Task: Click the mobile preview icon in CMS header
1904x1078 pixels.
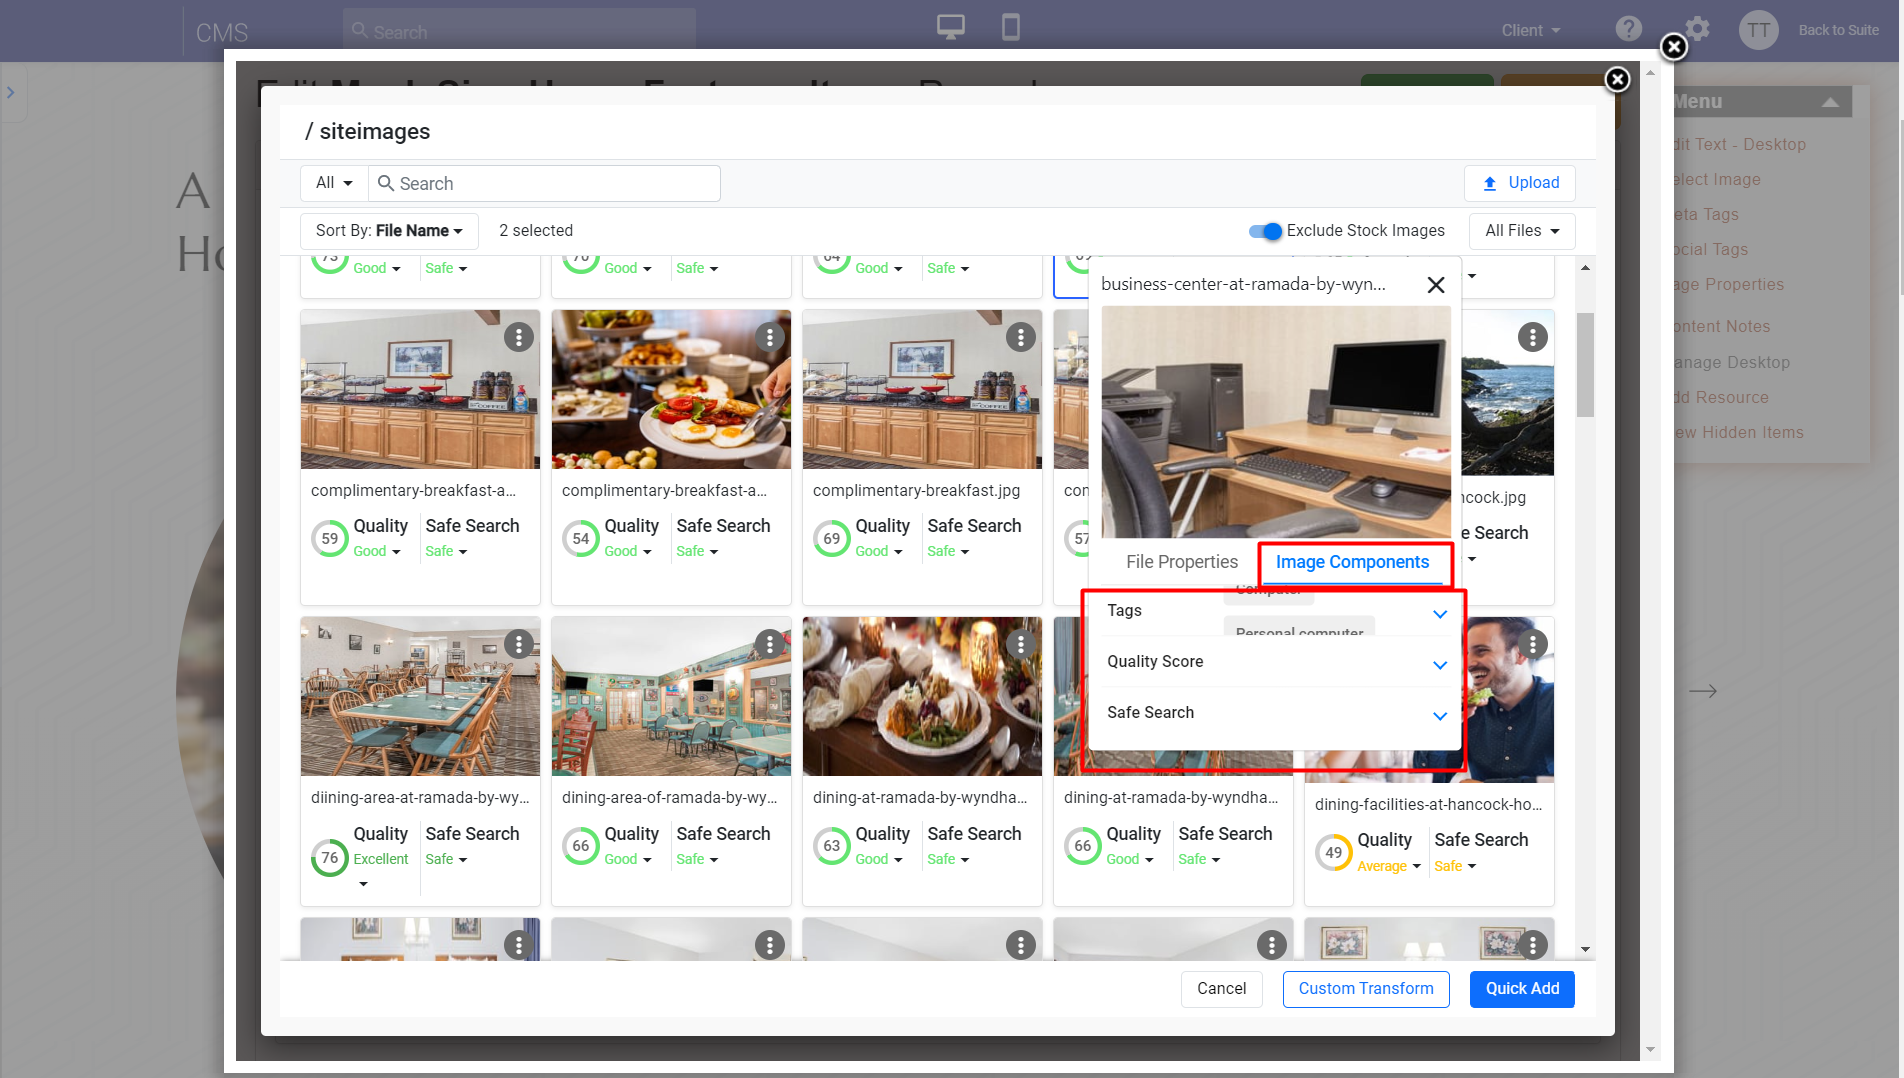Action: click(x=1011, y=28)
